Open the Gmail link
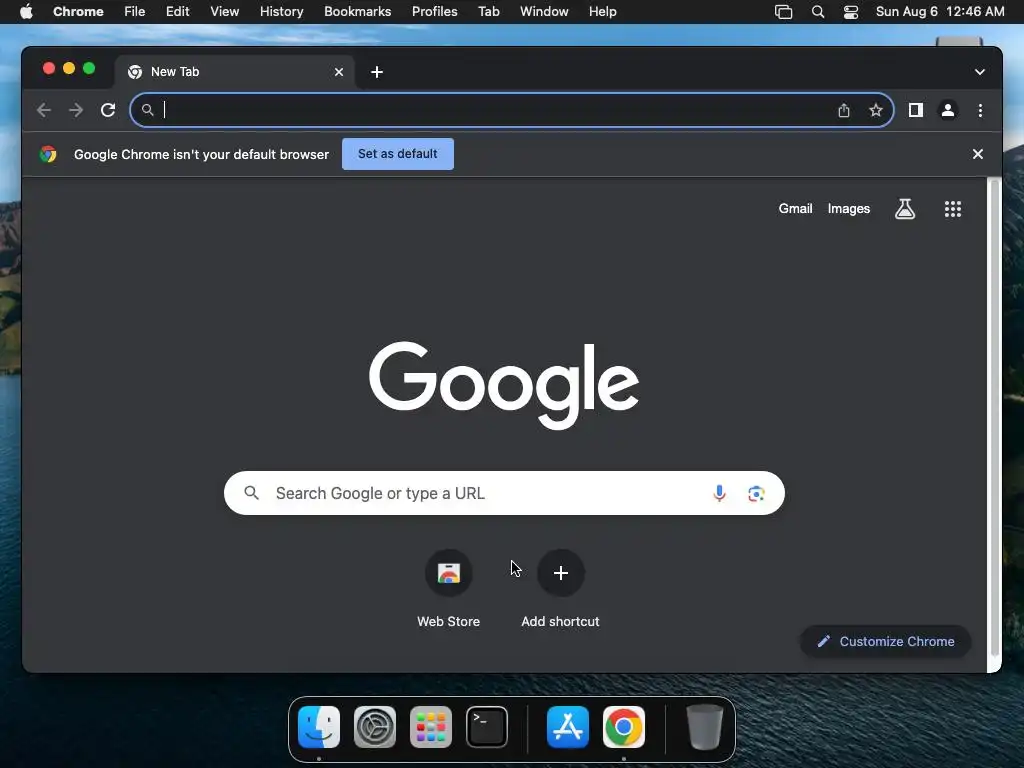The width and height of the screenshot is (1024, 768). pos(795,209)
